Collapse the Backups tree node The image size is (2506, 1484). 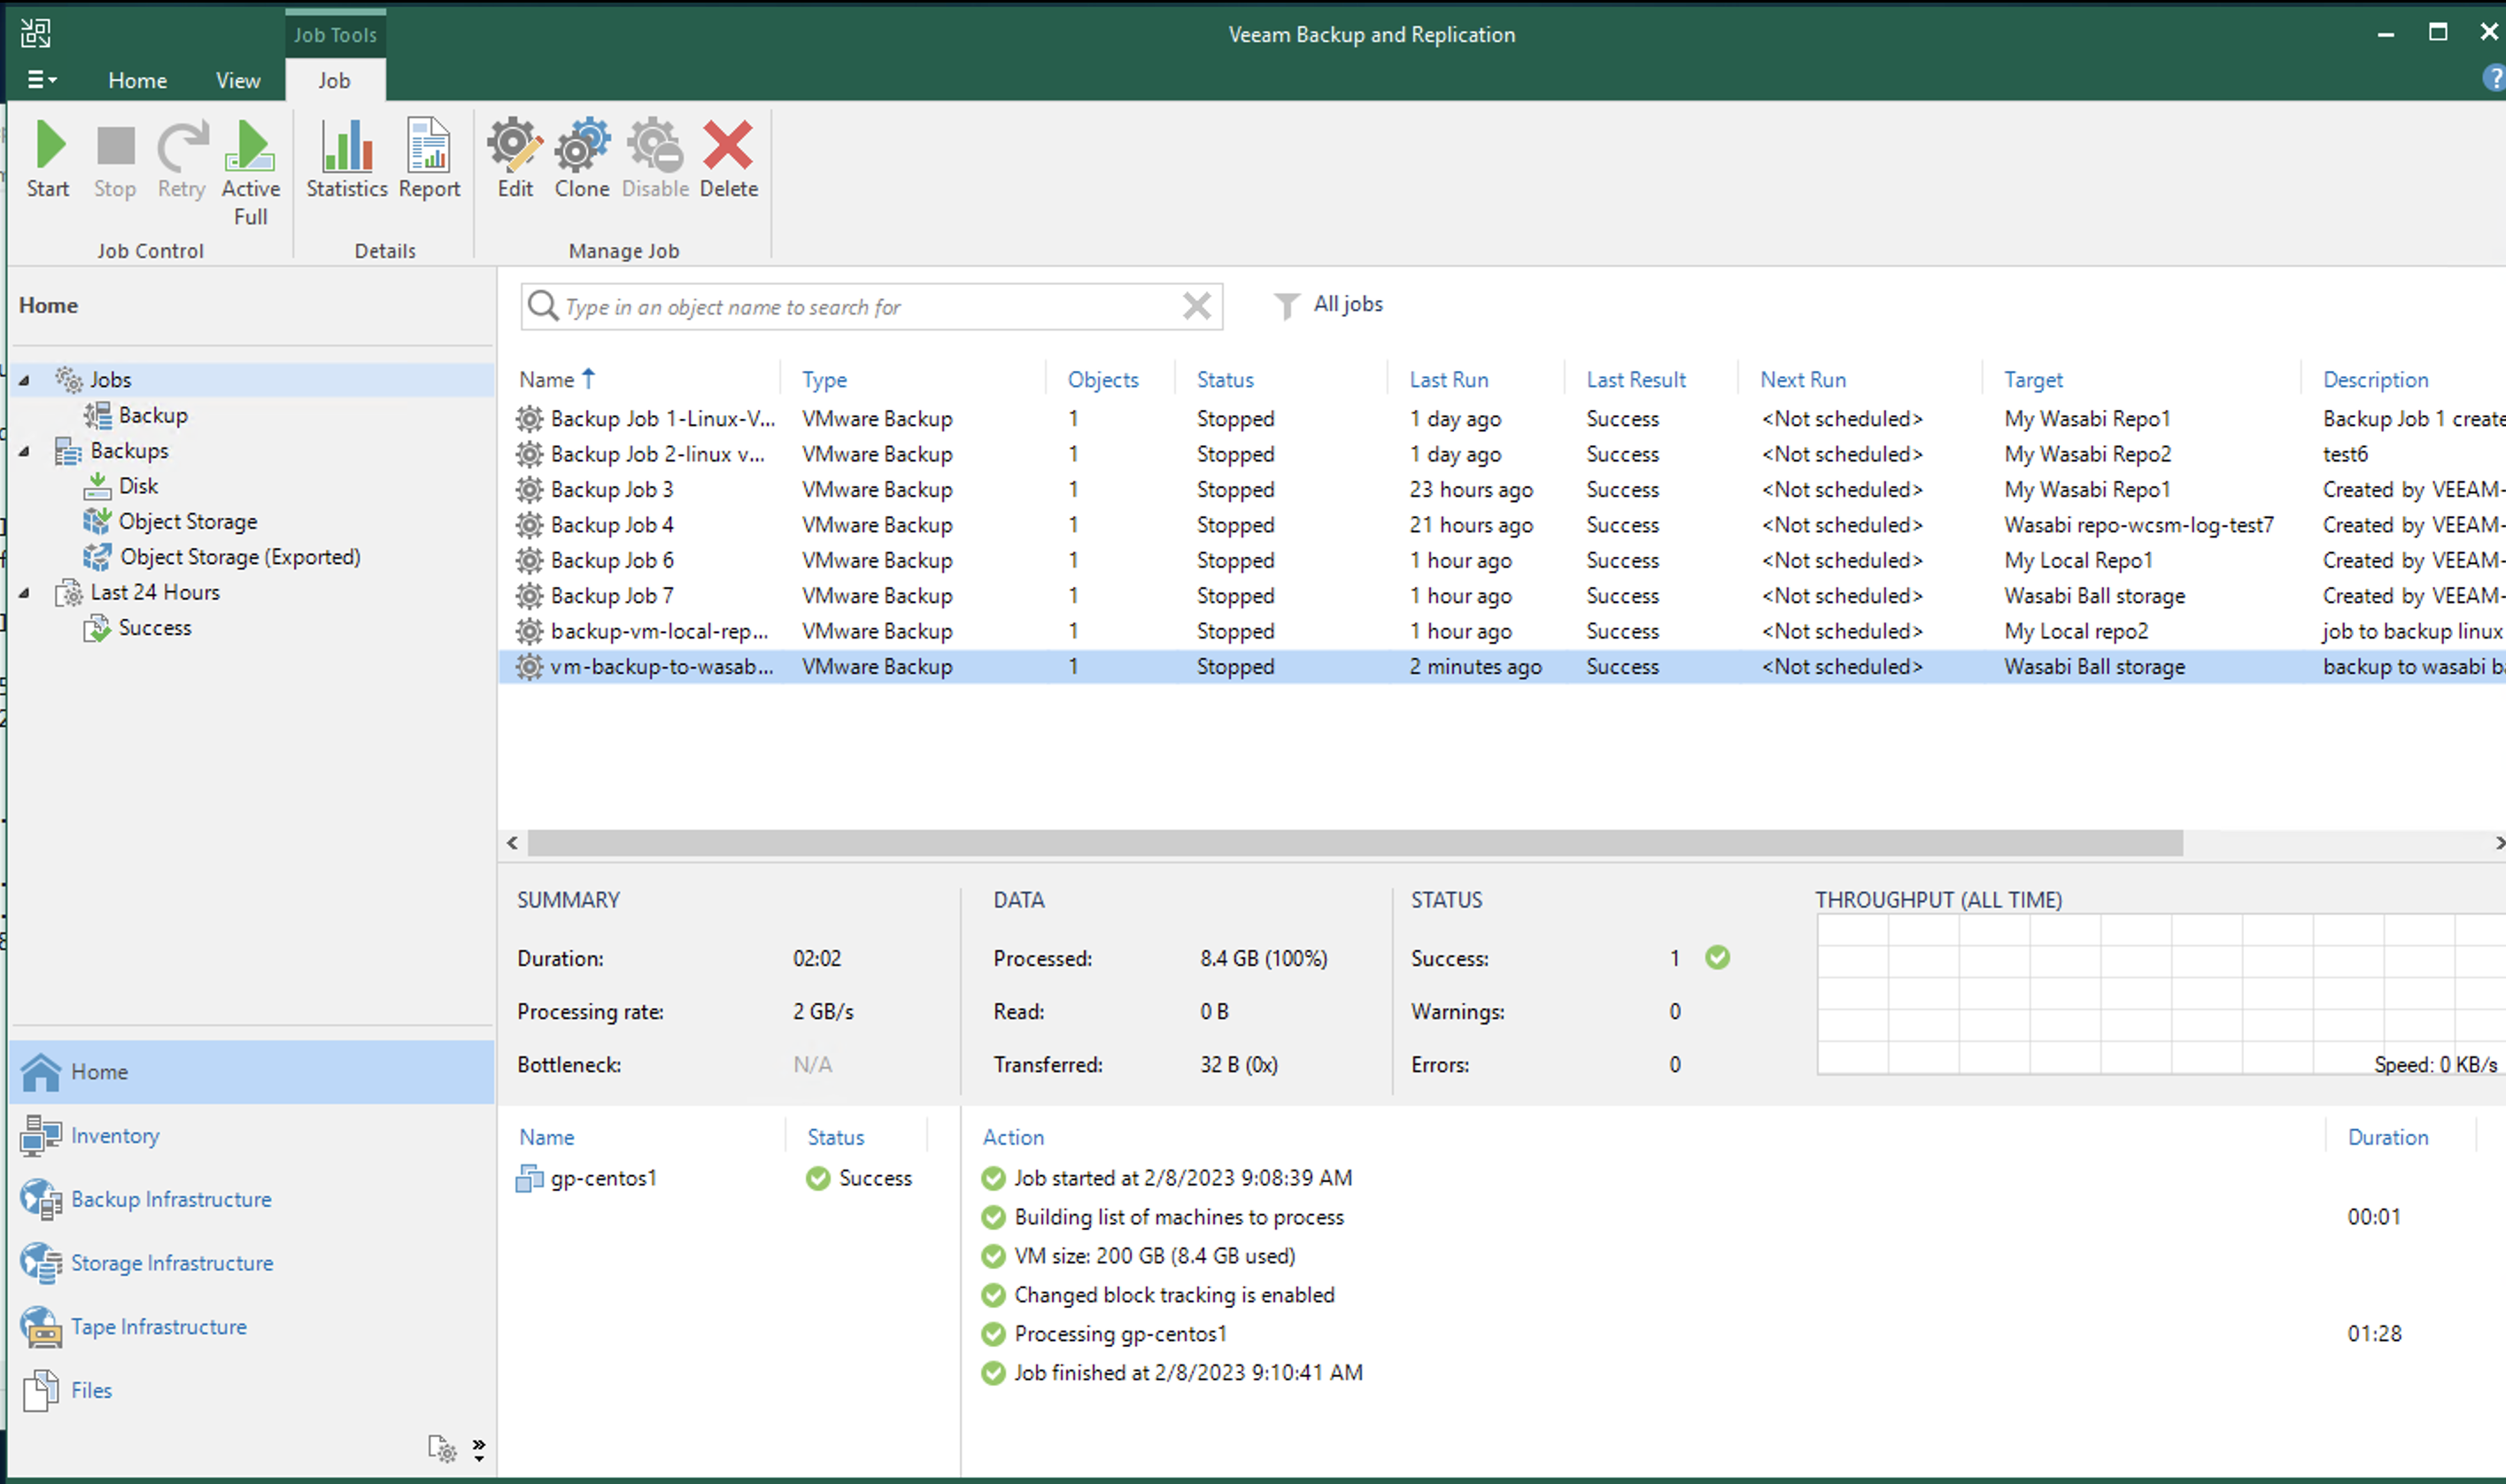pyautogui.click(x=24, y=451)
